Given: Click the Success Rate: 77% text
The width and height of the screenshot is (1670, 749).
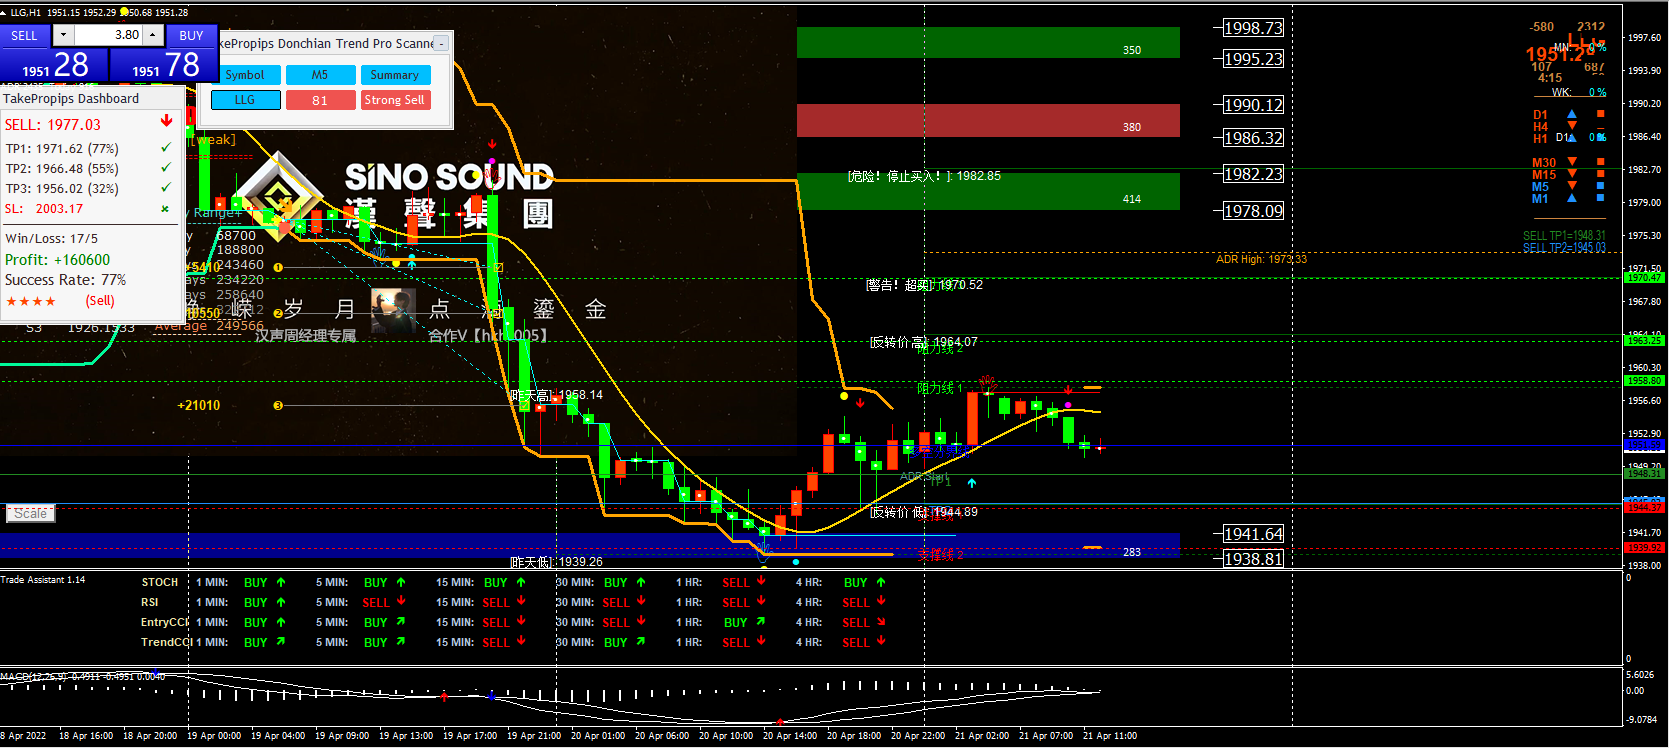Looking at the screenshot, I should point(65,280).
